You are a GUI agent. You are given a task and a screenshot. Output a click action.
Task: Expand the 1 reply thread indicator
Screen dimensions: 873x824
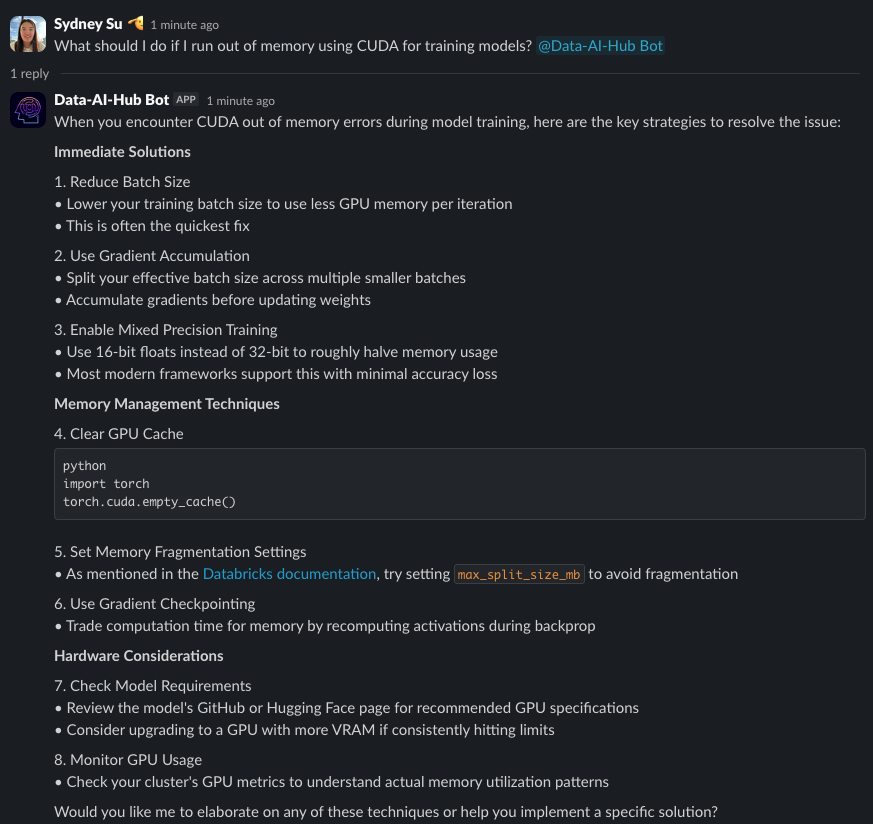(x=30, y=73)
